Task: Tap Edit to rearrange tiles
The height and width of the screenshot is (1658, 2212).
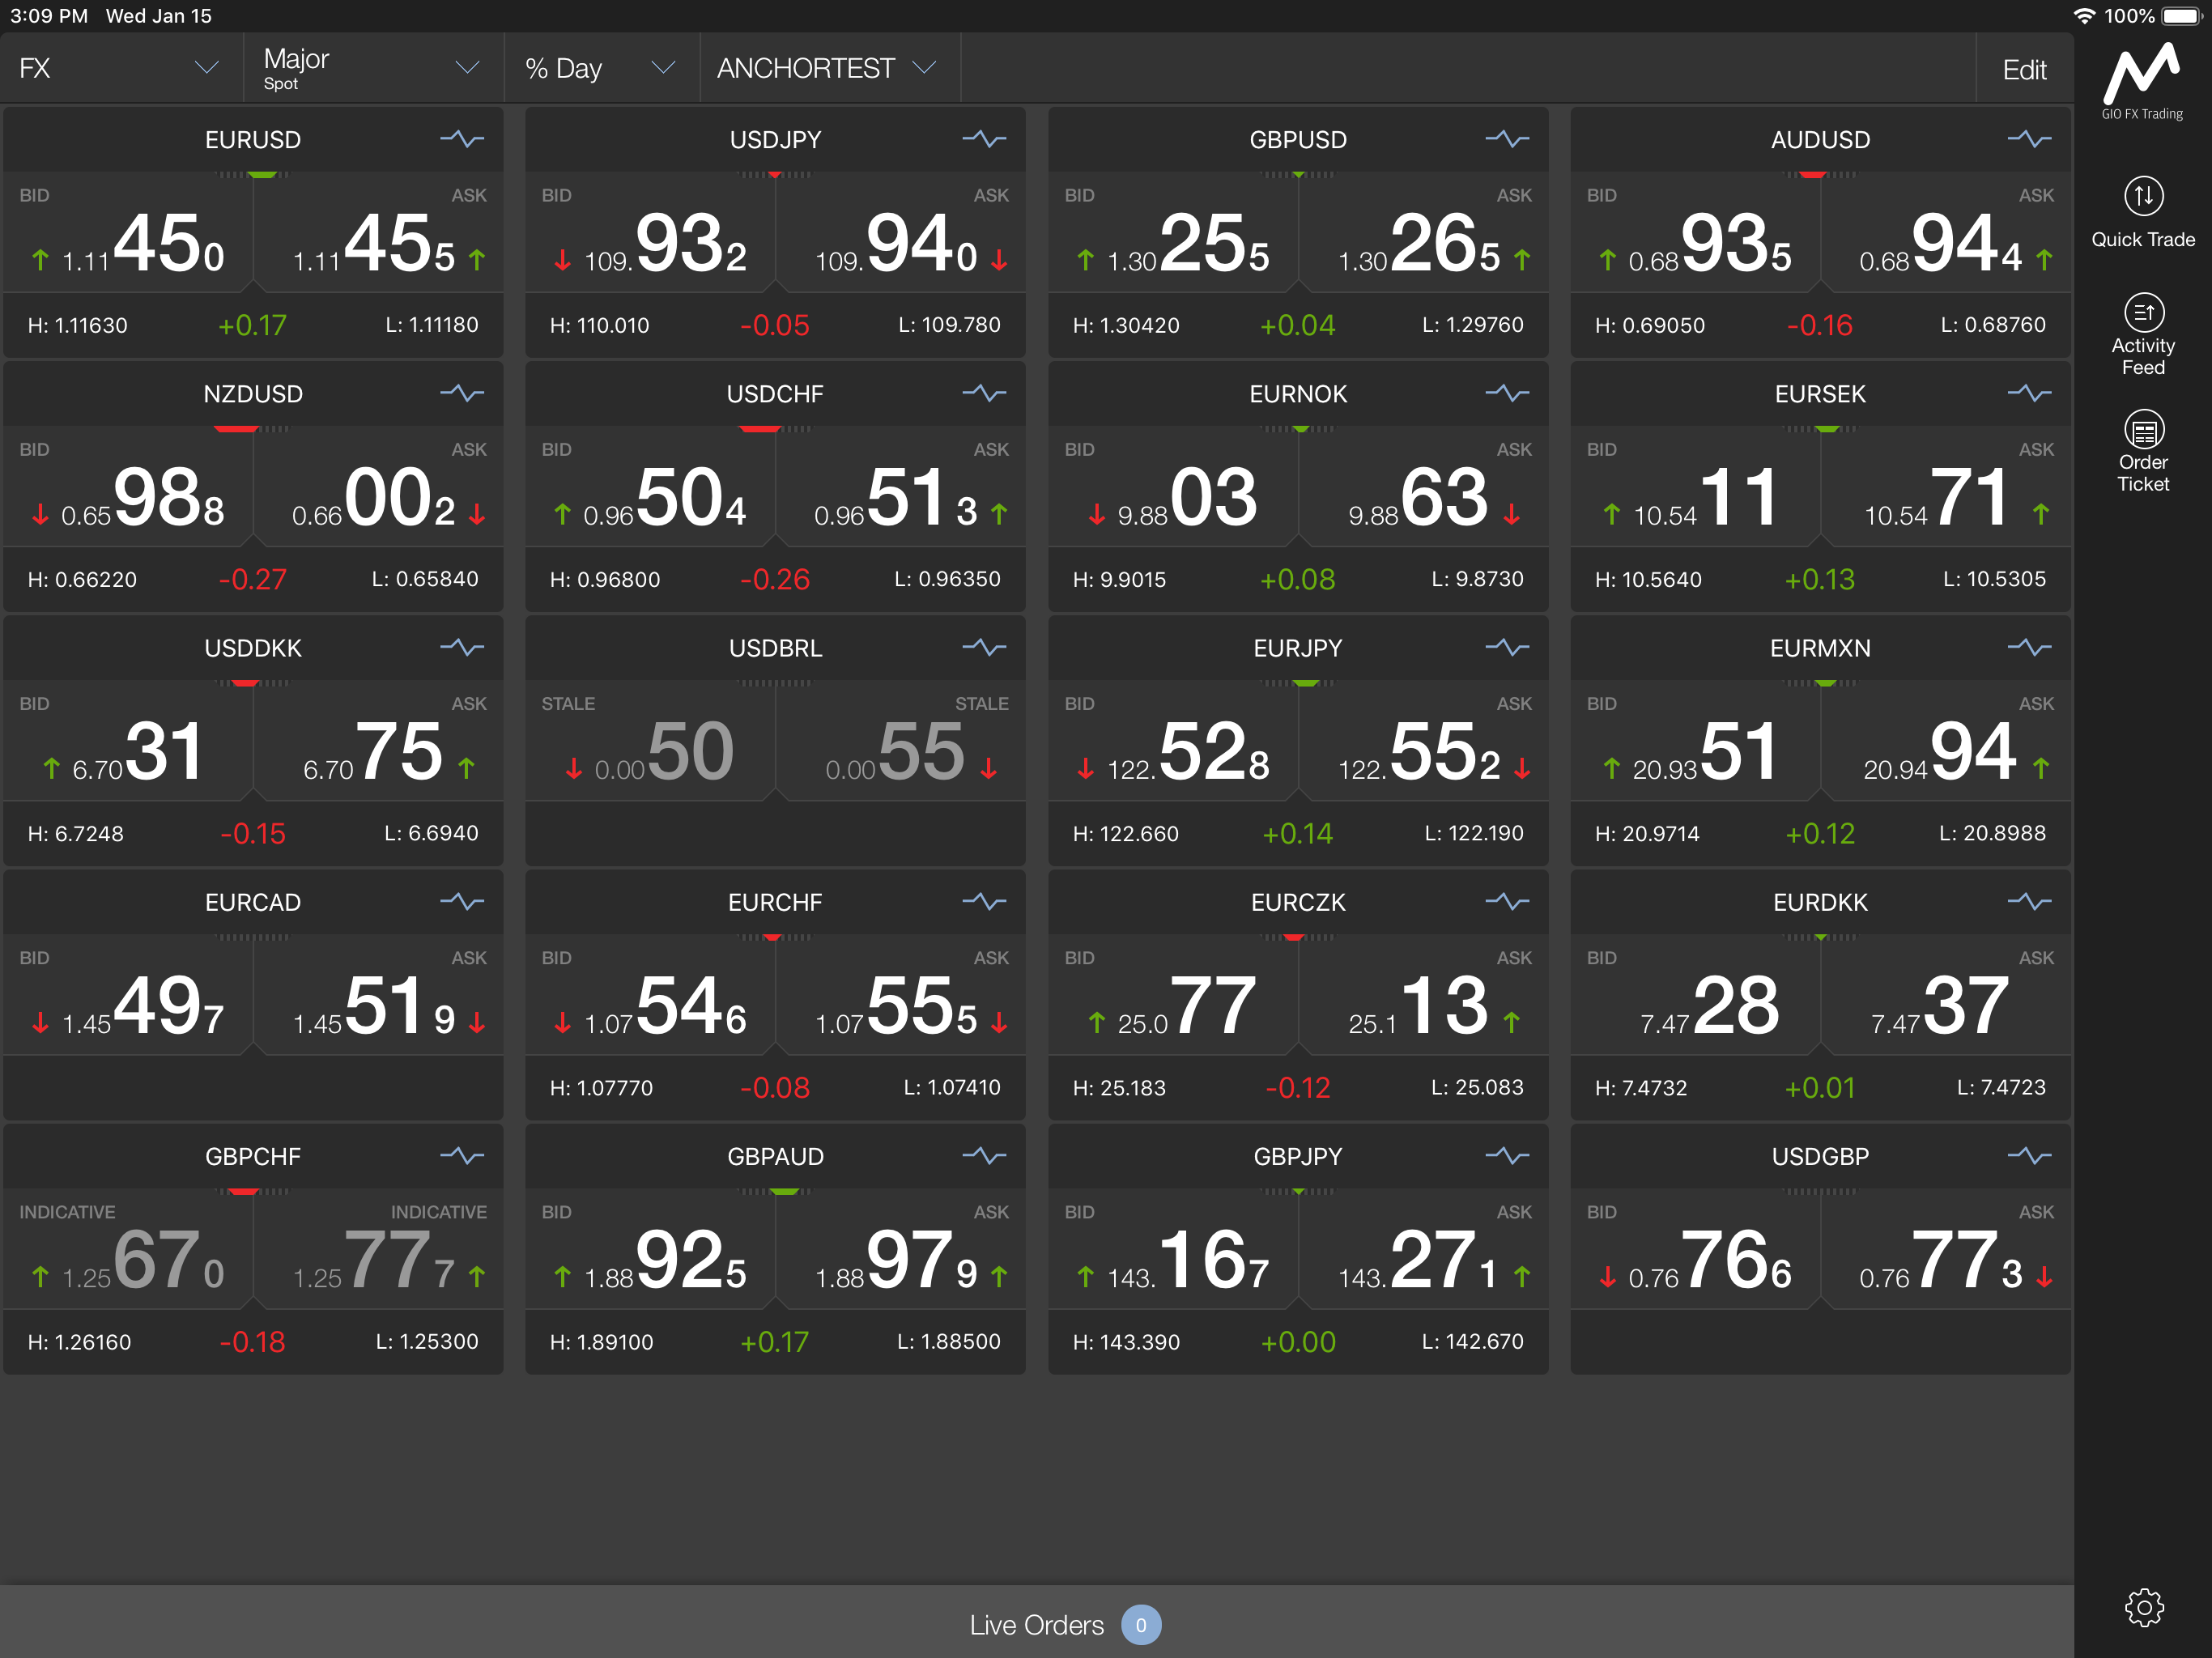Action: click(2023, 69)
